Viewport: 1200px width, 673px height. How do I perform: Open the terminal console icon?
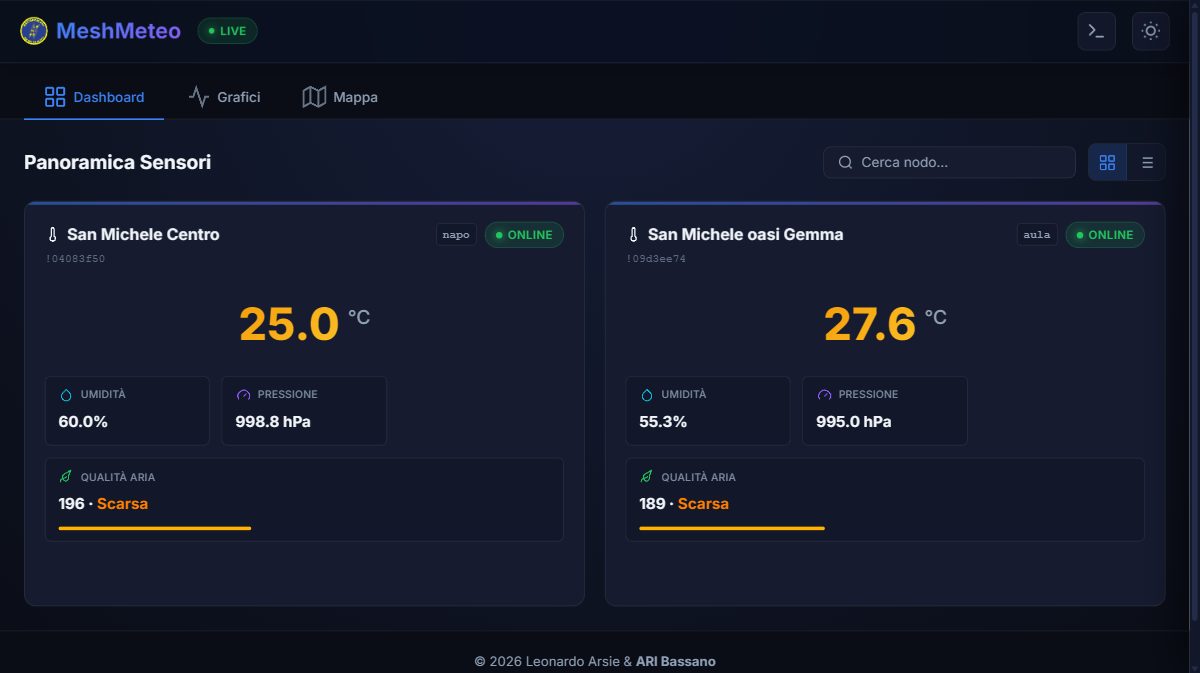click(x=1096, y=31)
